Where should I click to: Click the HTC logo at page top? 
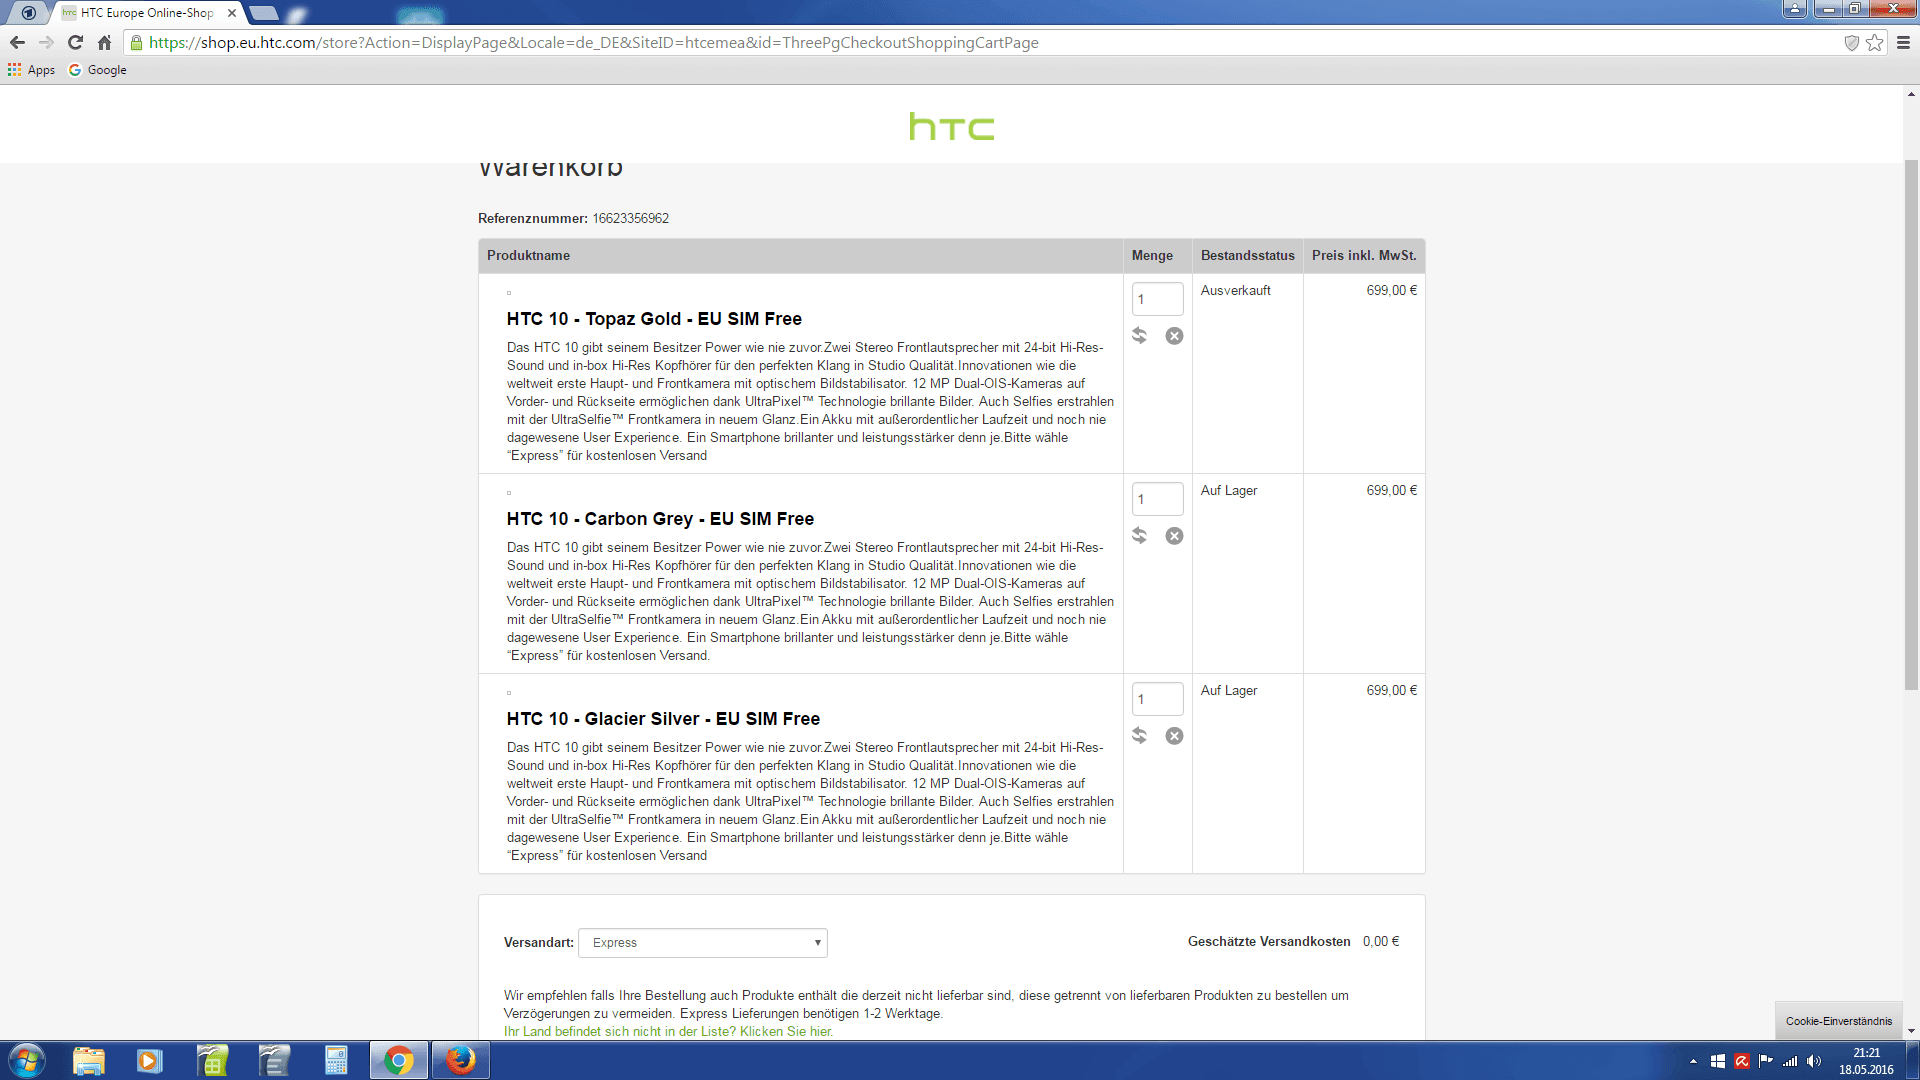952,127
